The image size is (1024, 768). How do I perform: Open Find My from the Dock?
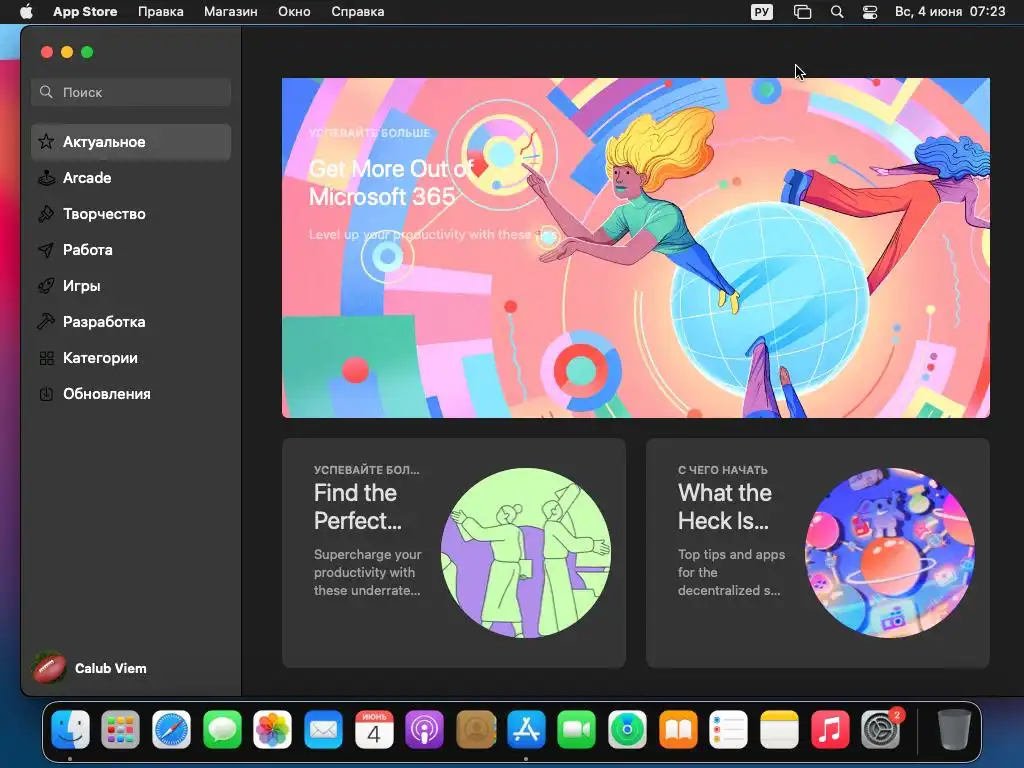tap(627, 729)
